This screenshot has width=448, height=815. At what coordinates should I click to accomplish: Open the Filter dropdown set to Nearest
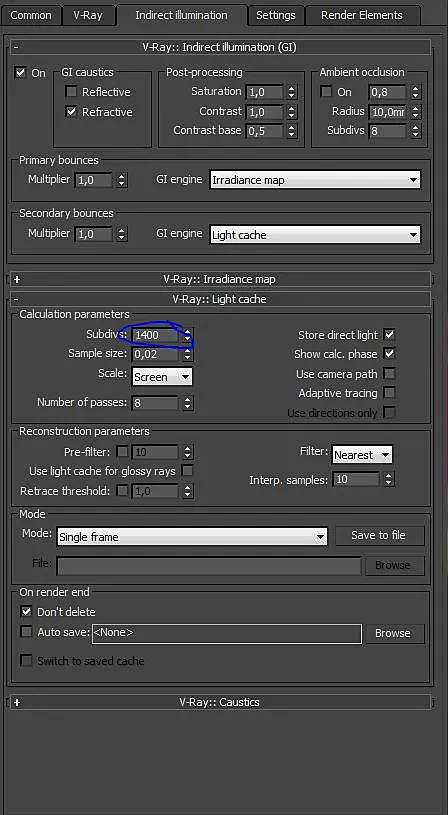362,455
